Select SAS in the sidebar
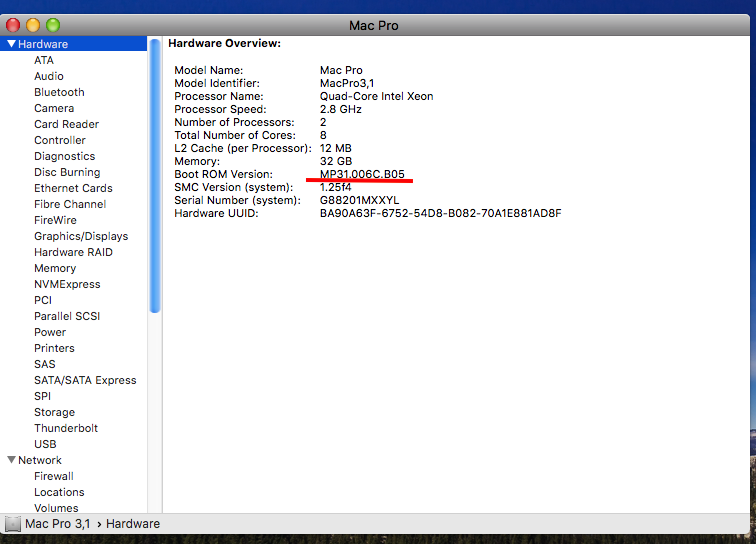Viewport: 756px width, 544px height. [x=45, y=364]
